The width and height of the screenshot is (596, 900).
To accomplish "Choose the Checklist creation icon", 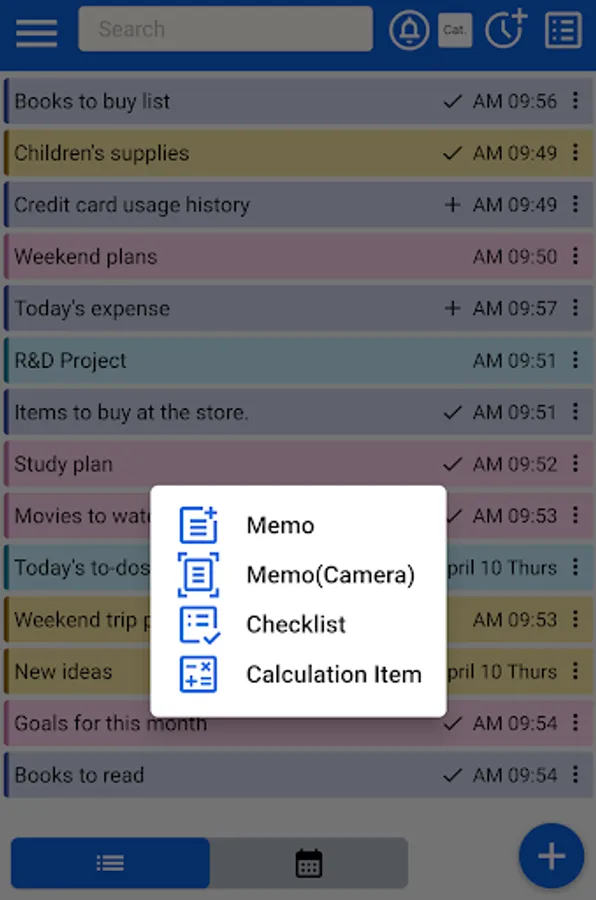I will (x=197, y=623).
